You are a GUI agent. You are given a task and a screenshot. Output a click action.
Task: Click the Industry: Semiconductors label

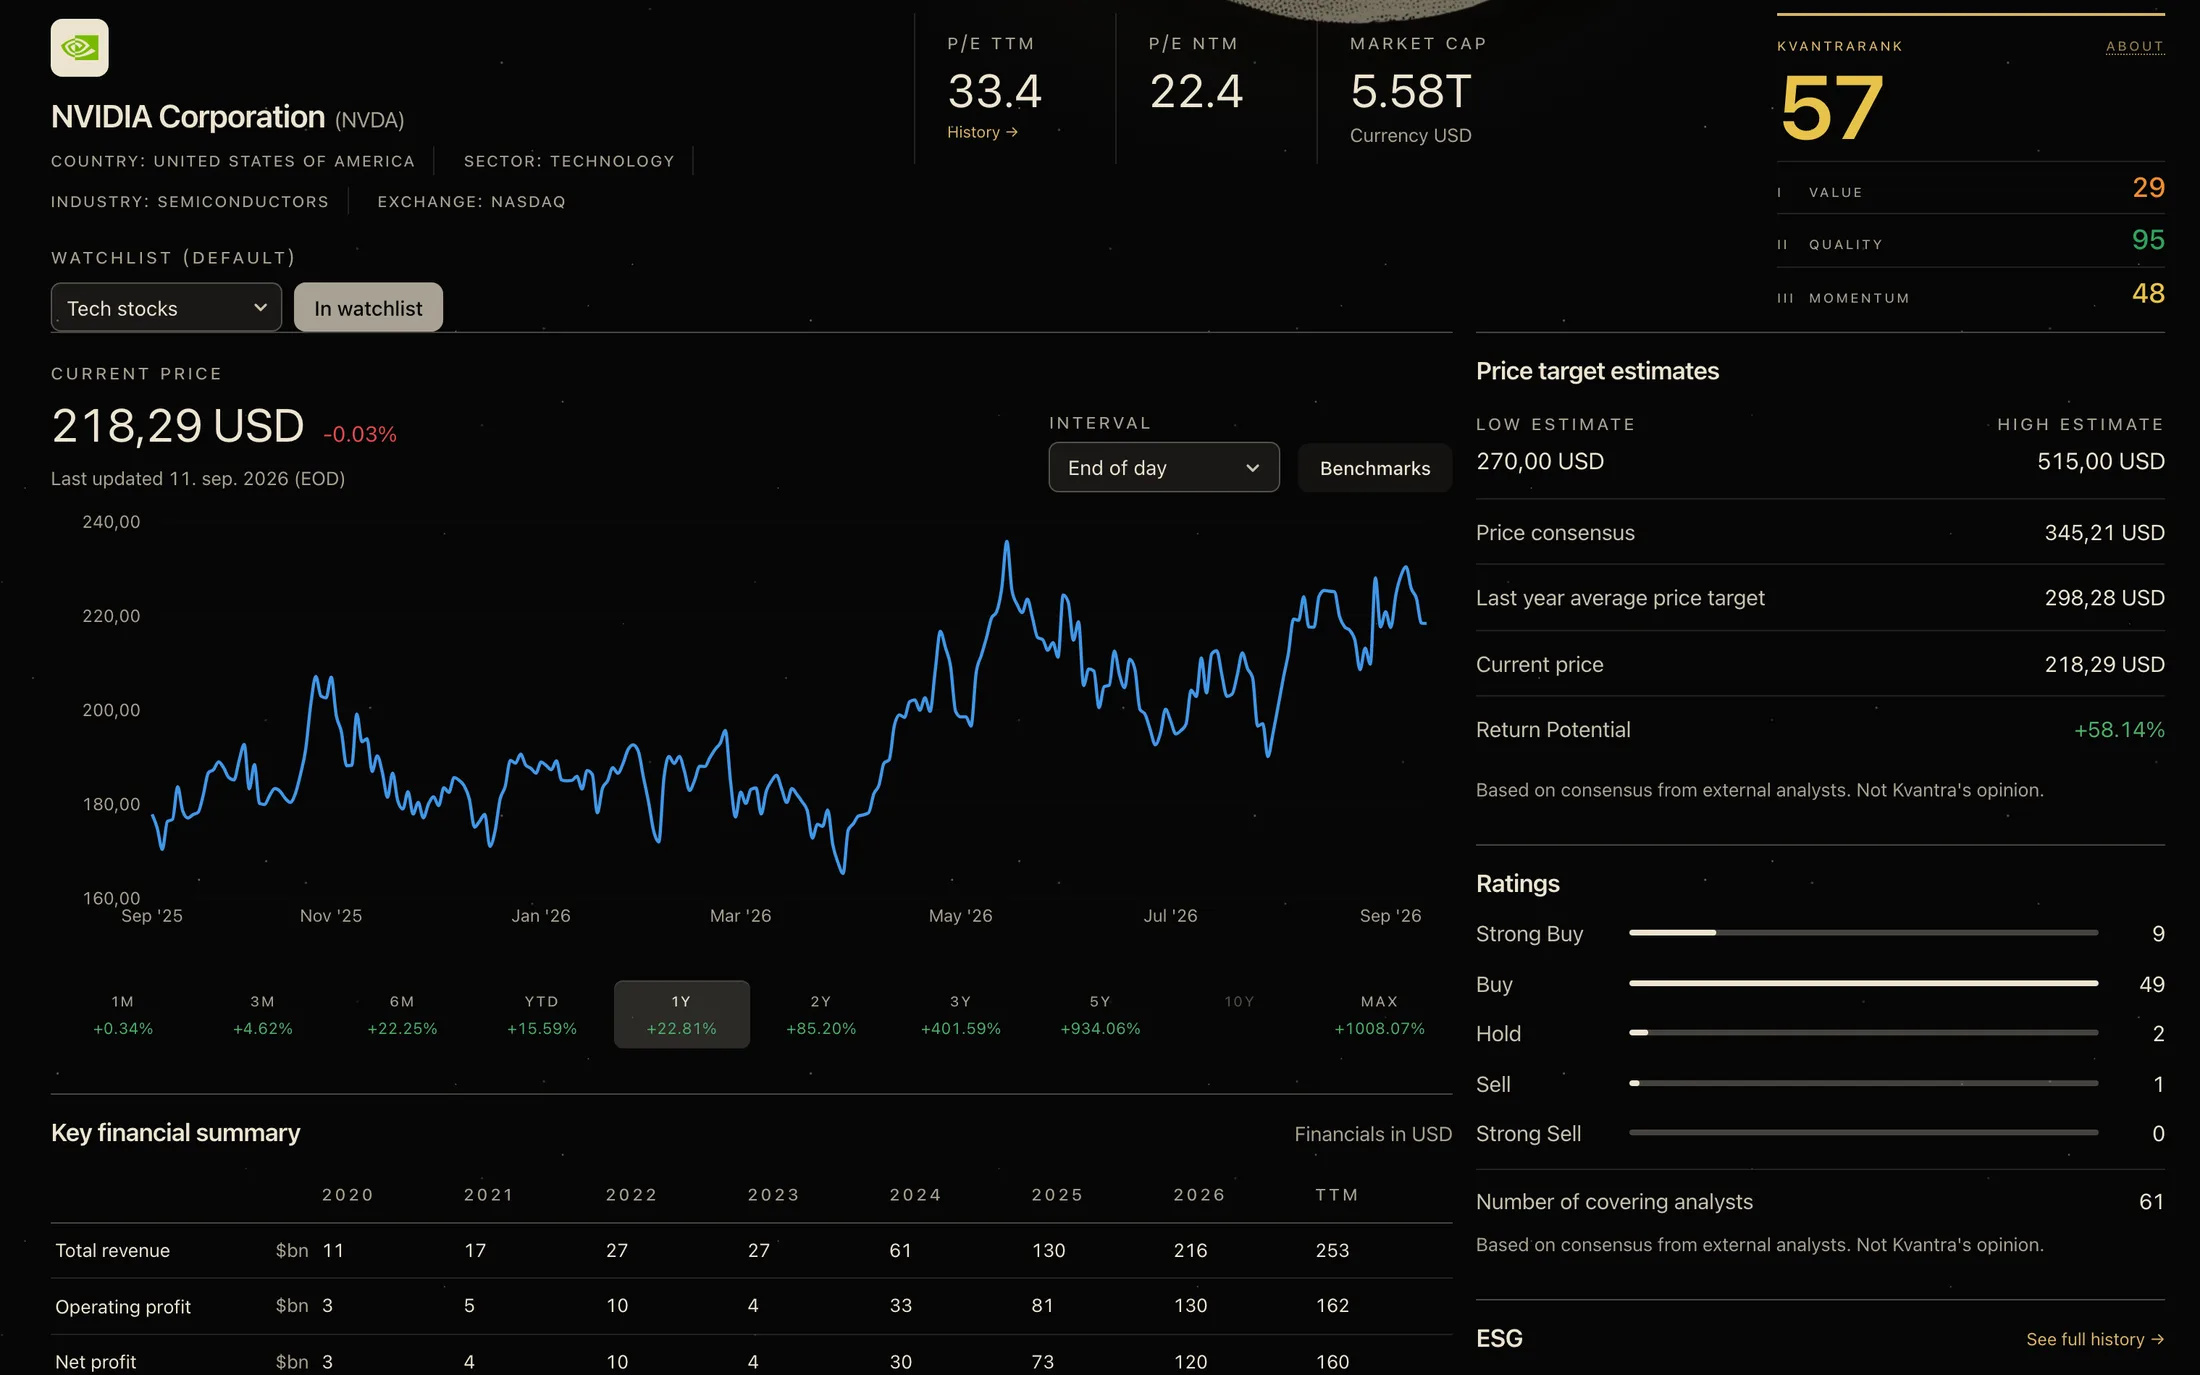coord(190,202)
